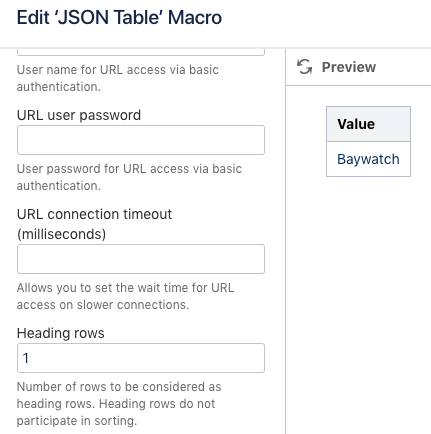Click the user password basic authentication description

[129, 177]
